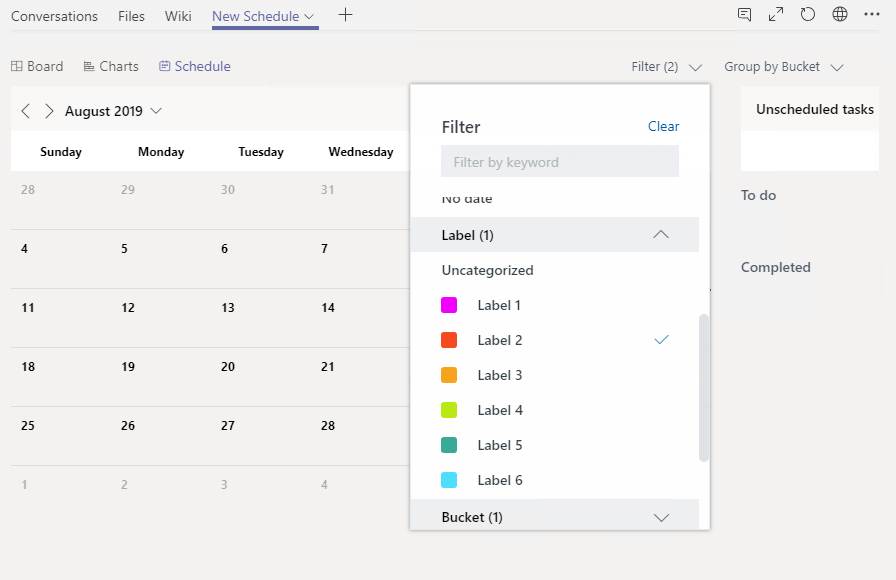This screenshot has height=580, width=896.
Task: Reload the tab with refresh icon
Action: pos(807,14)
